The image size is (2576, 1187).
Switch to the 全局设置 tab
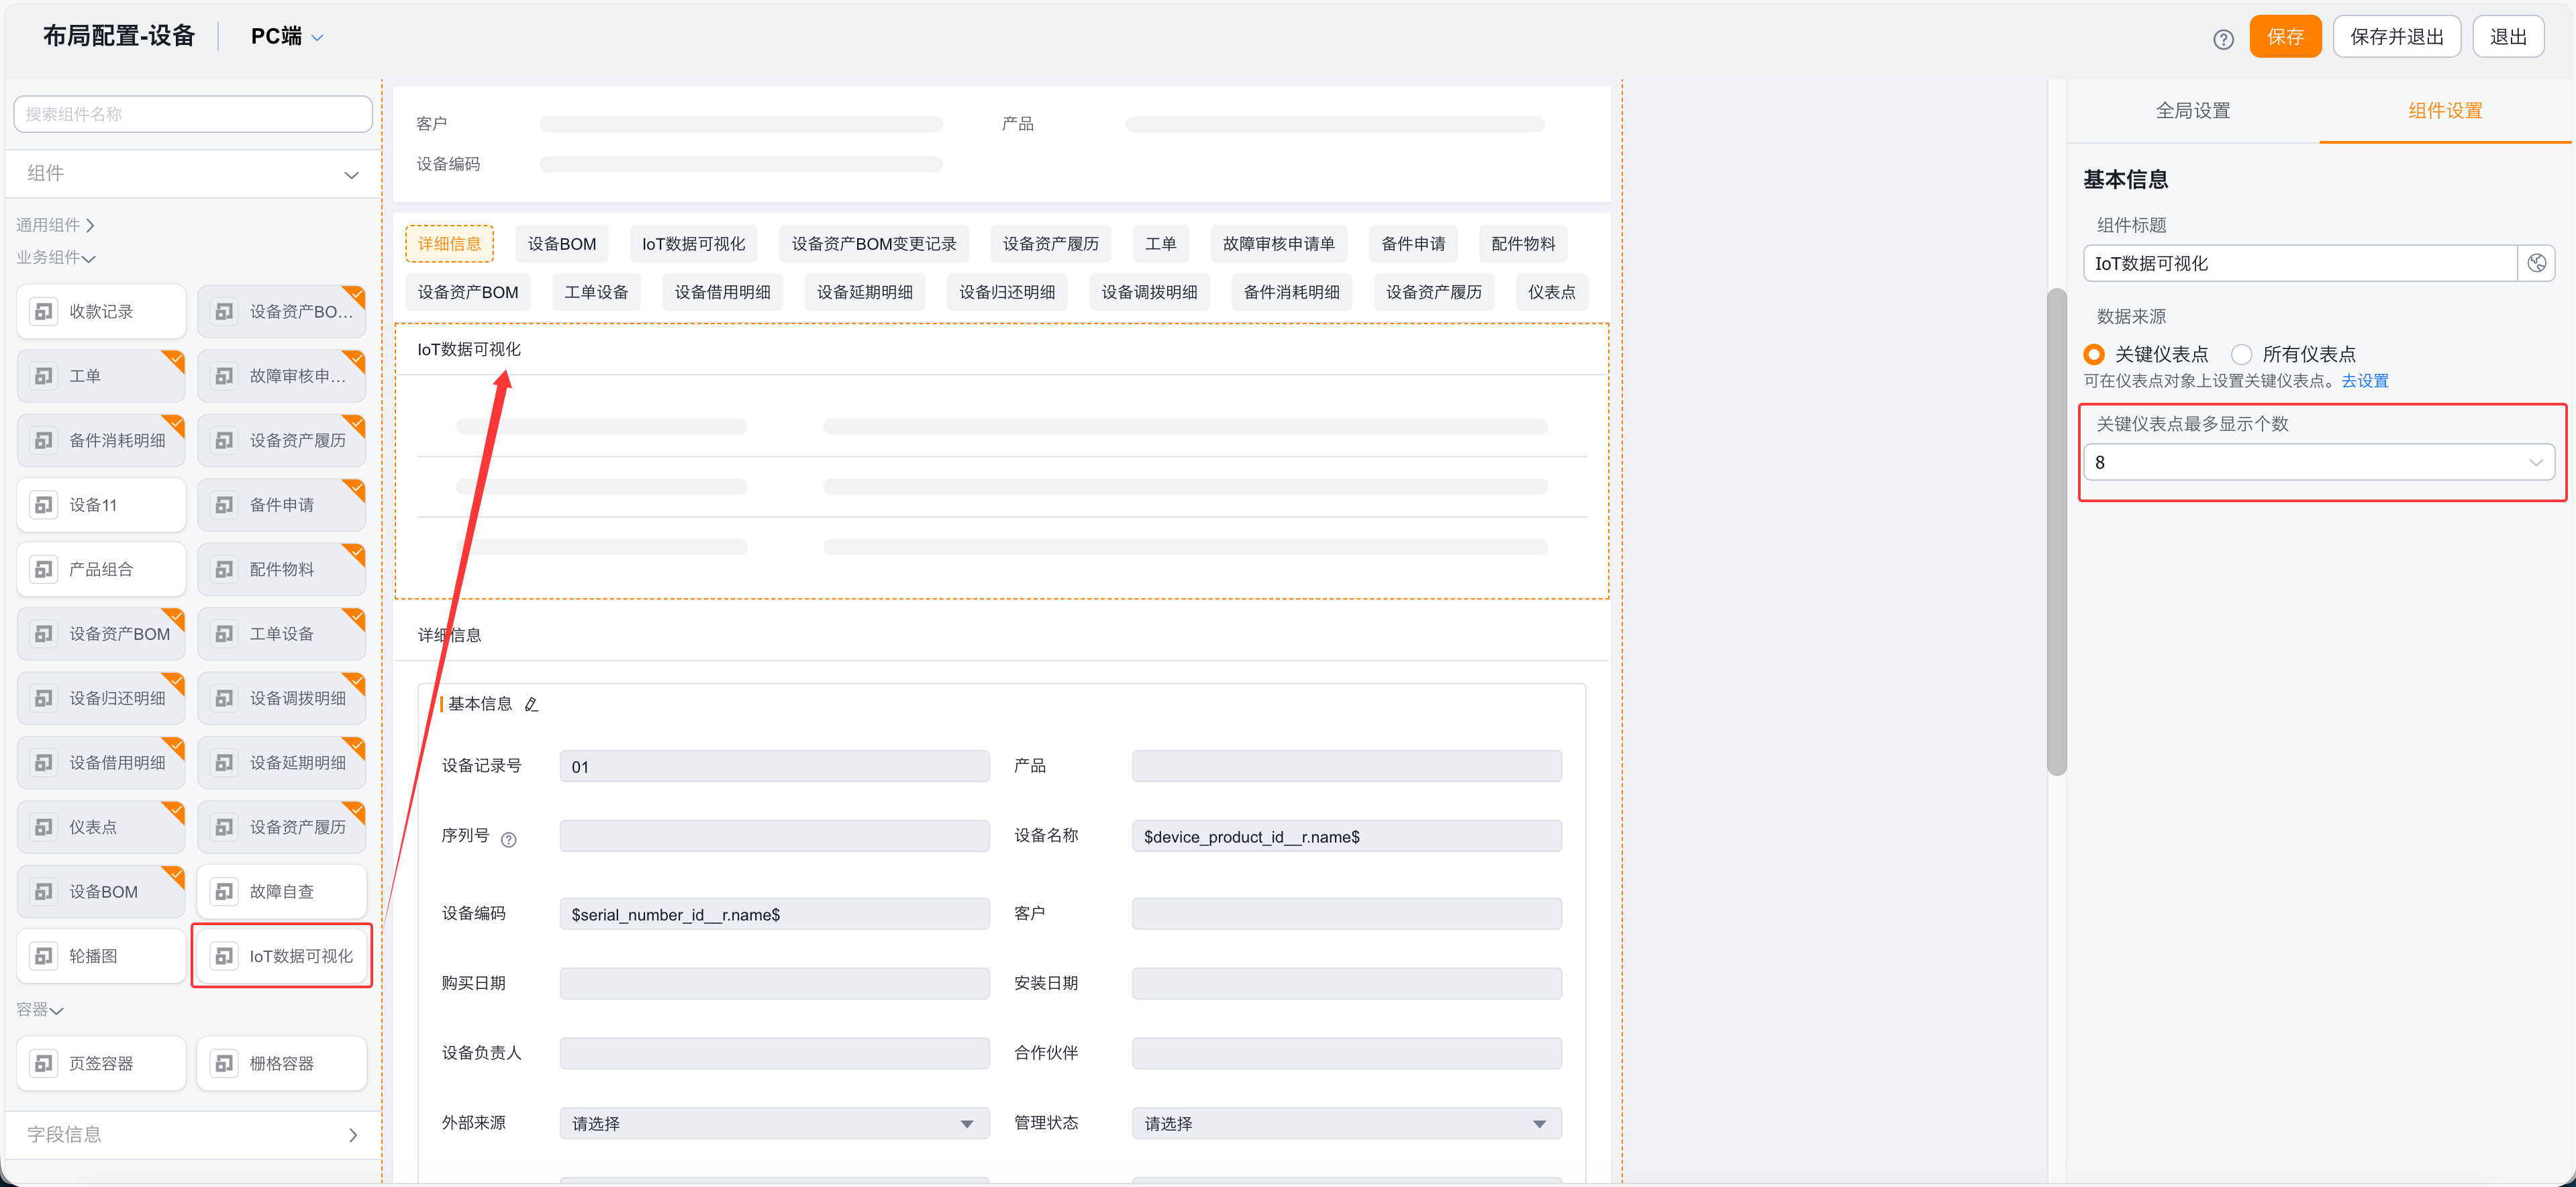2192,111
